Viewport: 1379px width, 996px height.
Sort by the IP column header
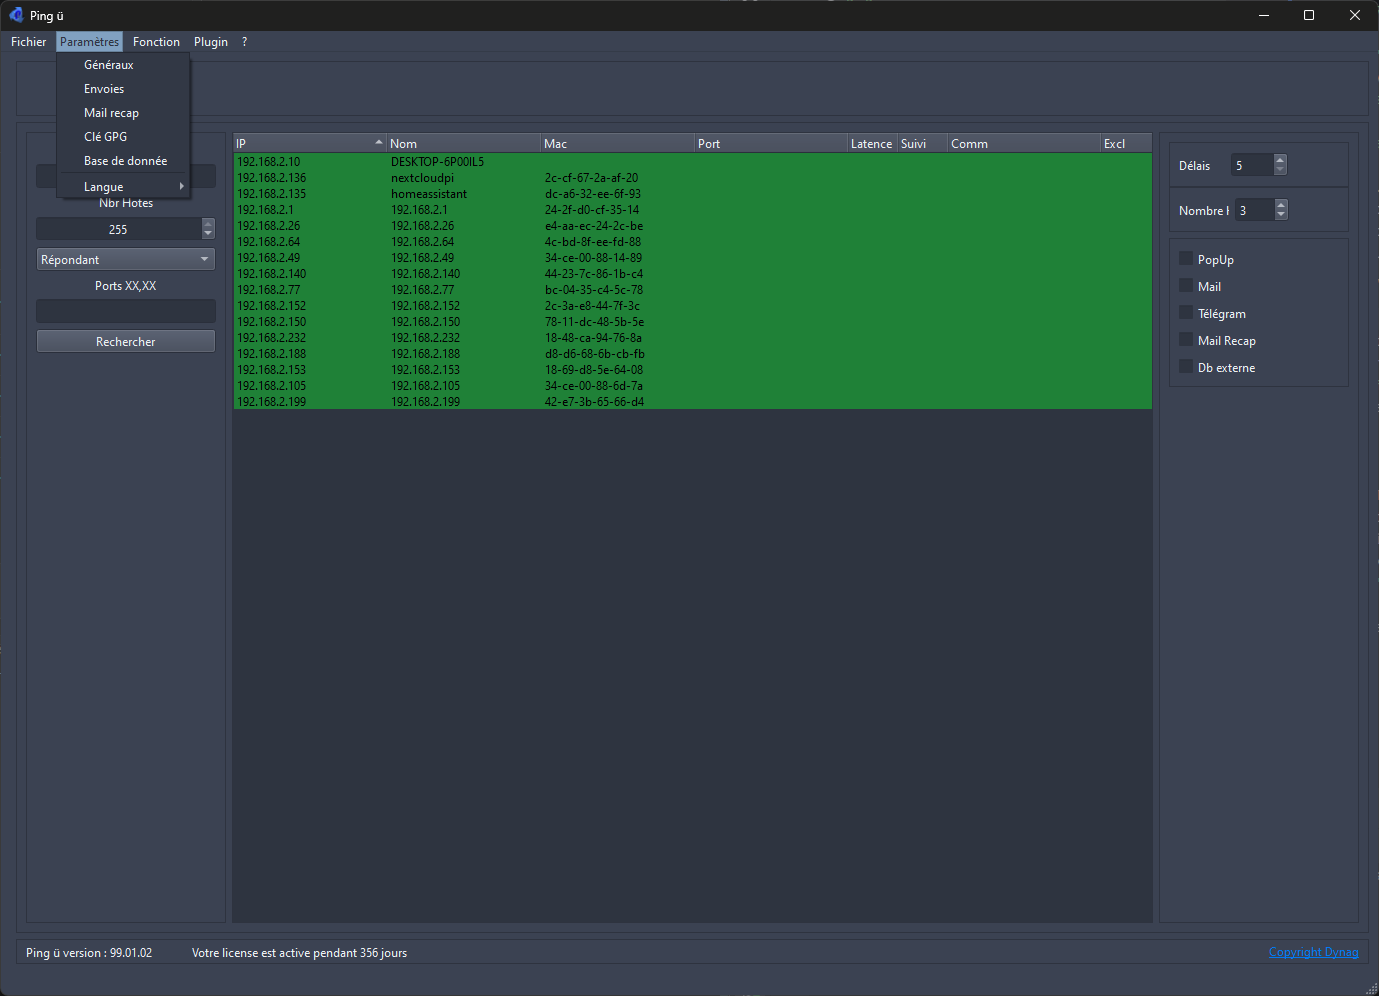point(310,144)
